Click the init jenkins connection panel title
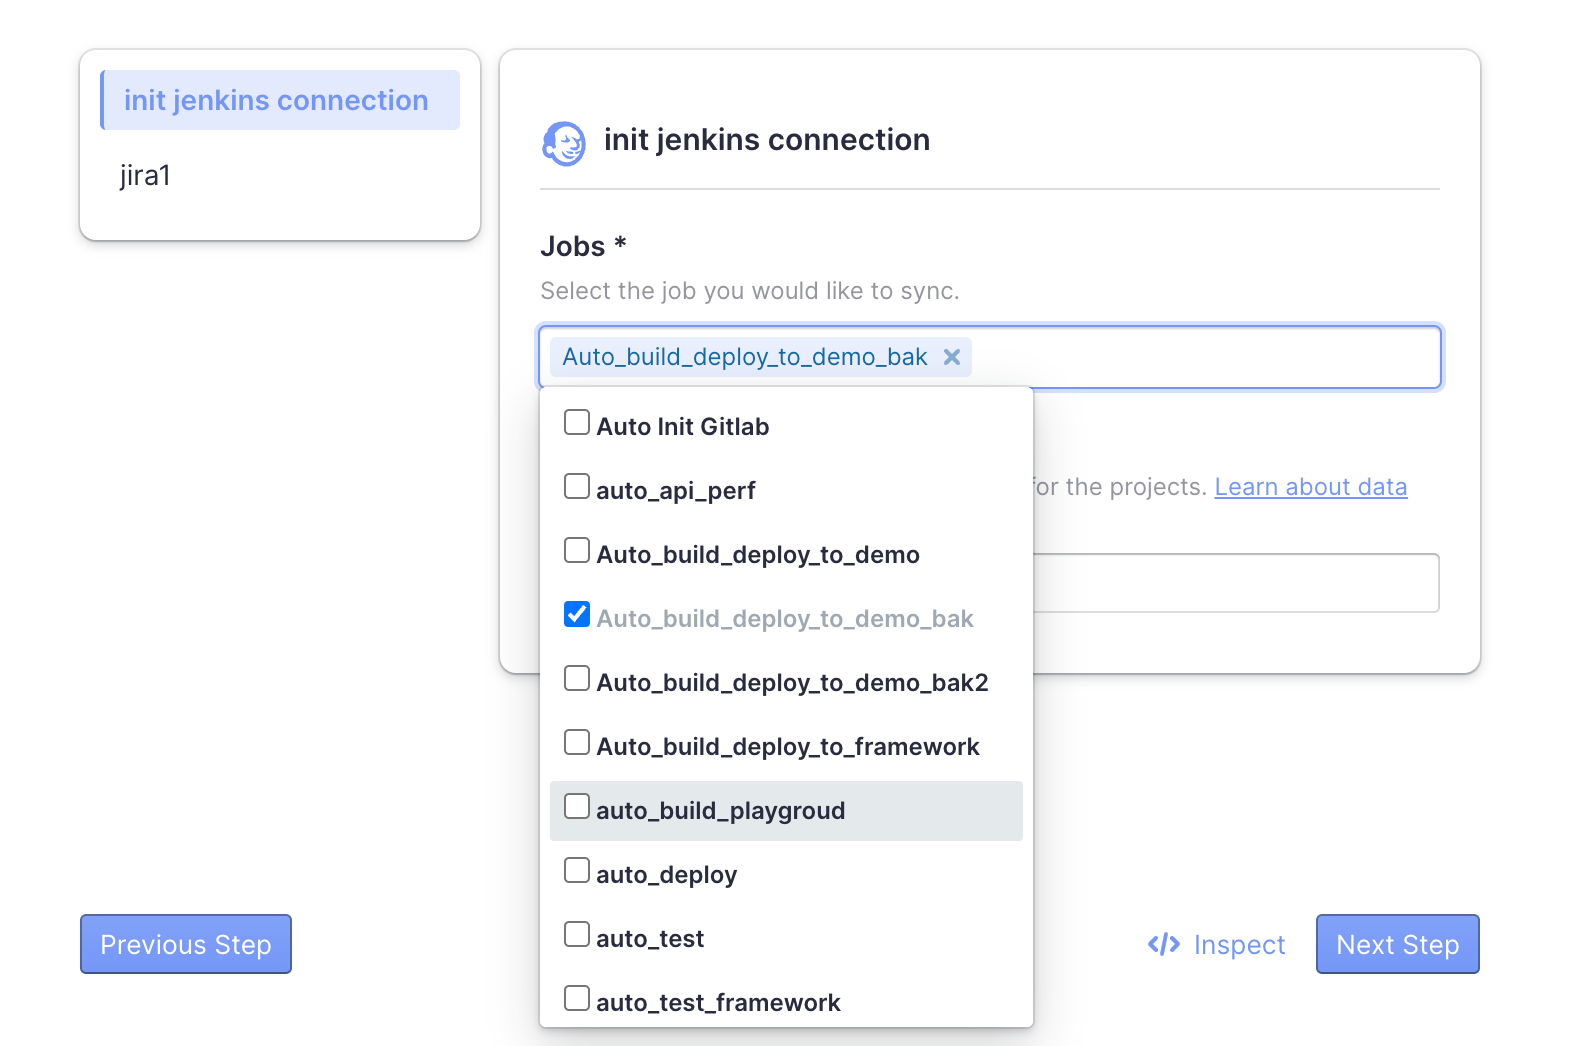 point(767,140)
